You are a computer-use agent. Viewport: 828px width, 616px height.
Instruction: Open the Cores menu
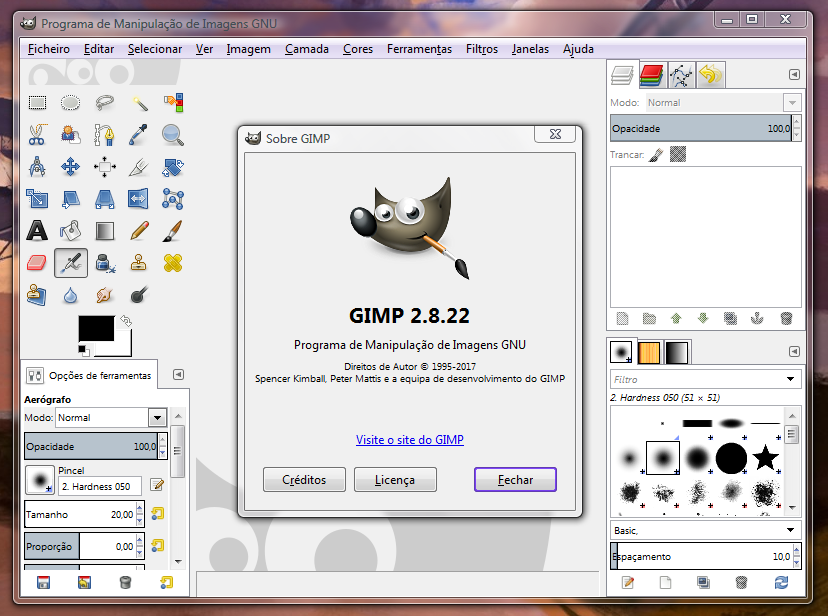(358, 49)
